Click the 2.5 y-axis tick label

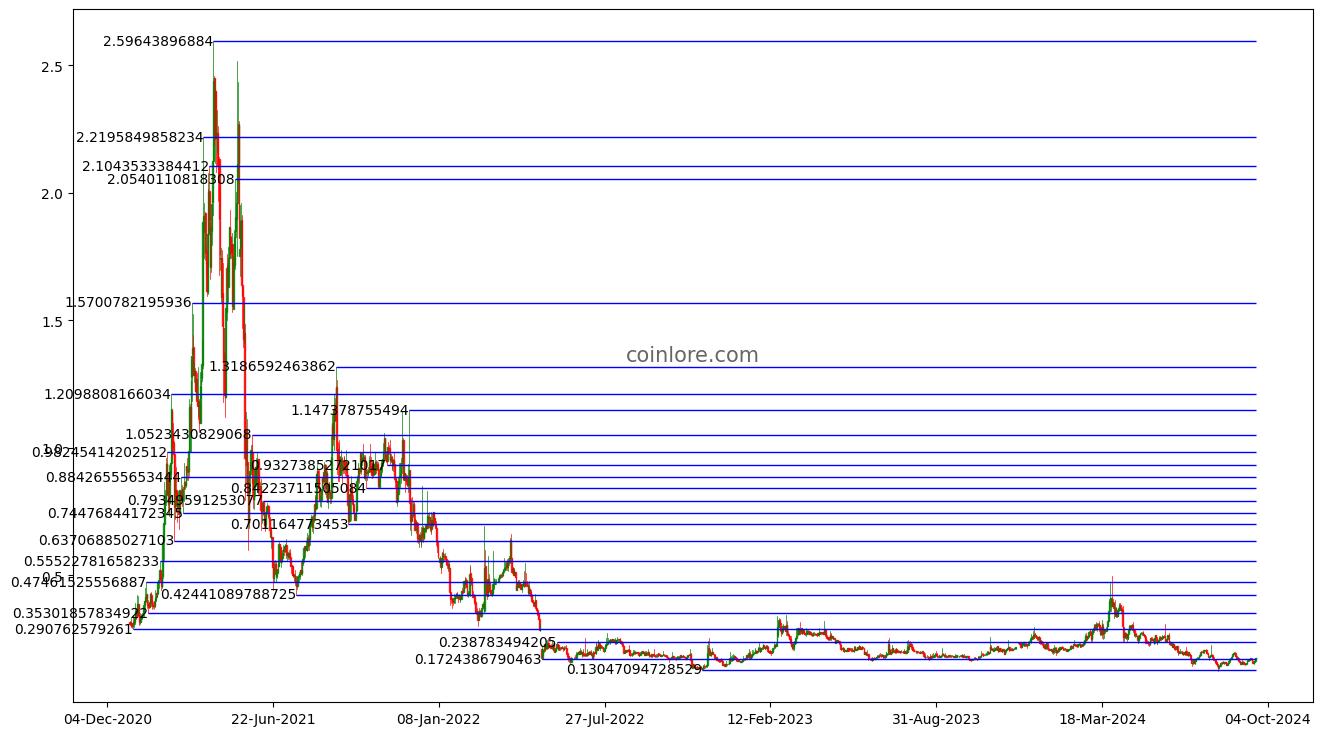tap(53, 66)
